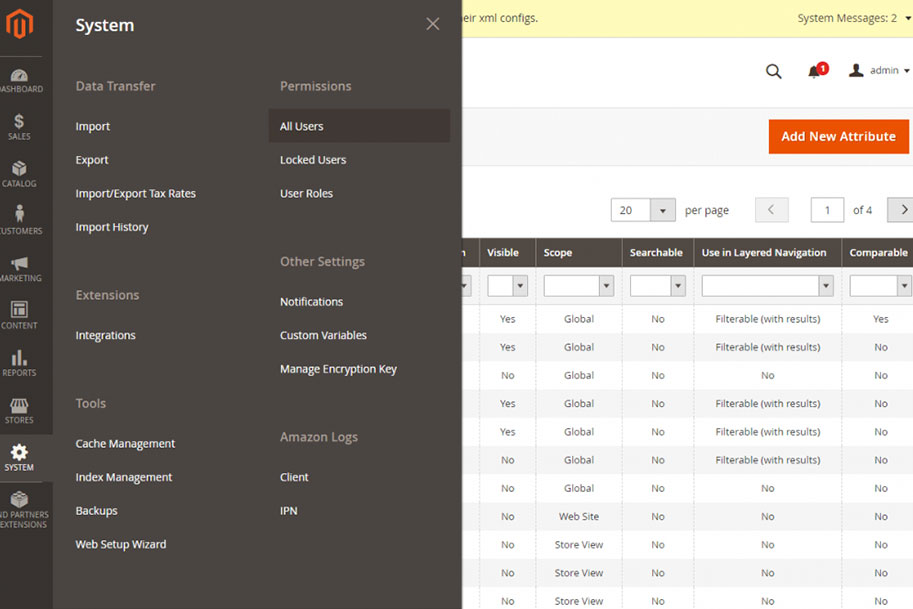Open the Content sidebar section
Screen dimensions: 913x609
tap(19, 315)
